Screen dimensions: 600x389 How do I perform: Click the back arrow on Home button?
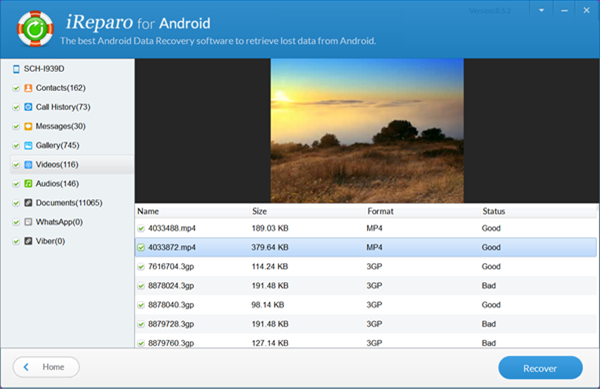click(x=26, y=367)
